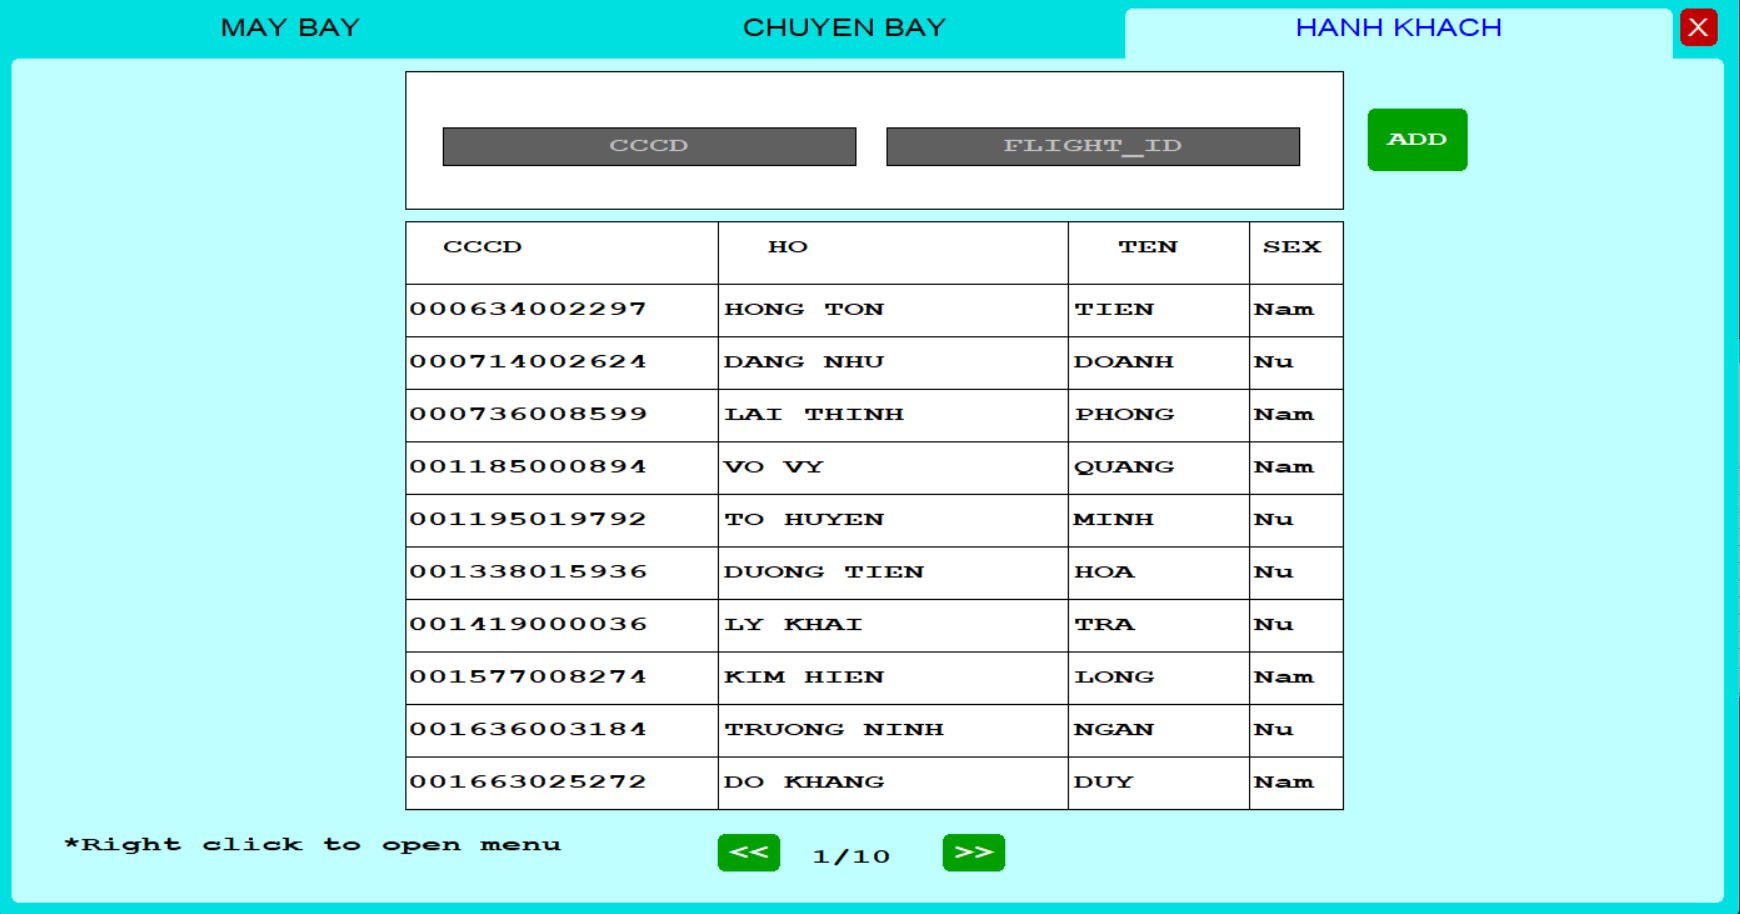Click TO HUYEN surname cell
Image resolution: width=1740 pixels, height=914 pixels.
pyautogui.click(x=893, y=520)
